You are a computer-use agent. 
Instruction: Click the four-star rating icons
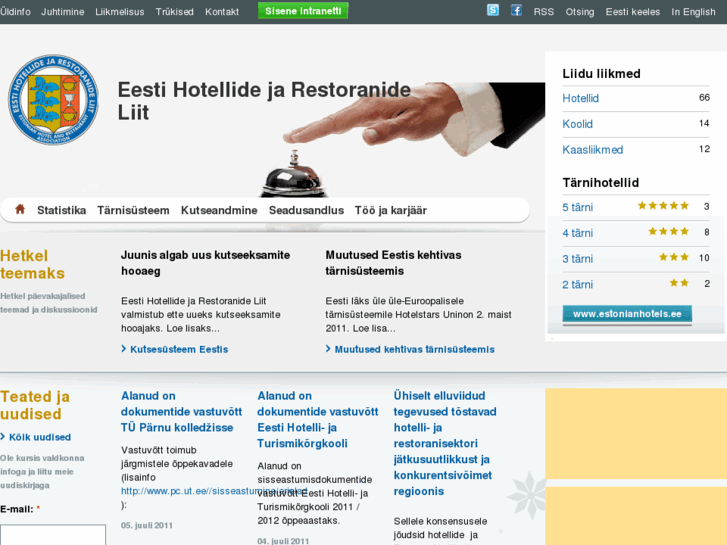pyautogui.click(x=669, y=231)
